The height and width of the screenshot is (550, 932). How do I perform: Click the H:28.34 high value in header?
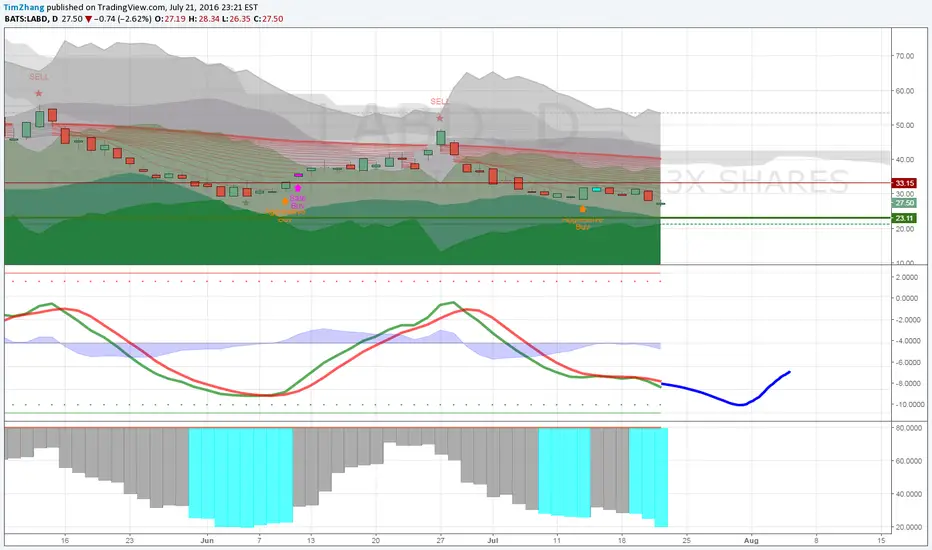(x=204, y=19)
